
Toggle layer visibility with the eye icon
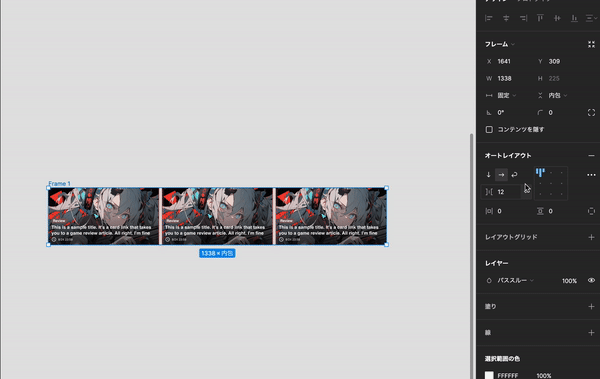point(591,281)
